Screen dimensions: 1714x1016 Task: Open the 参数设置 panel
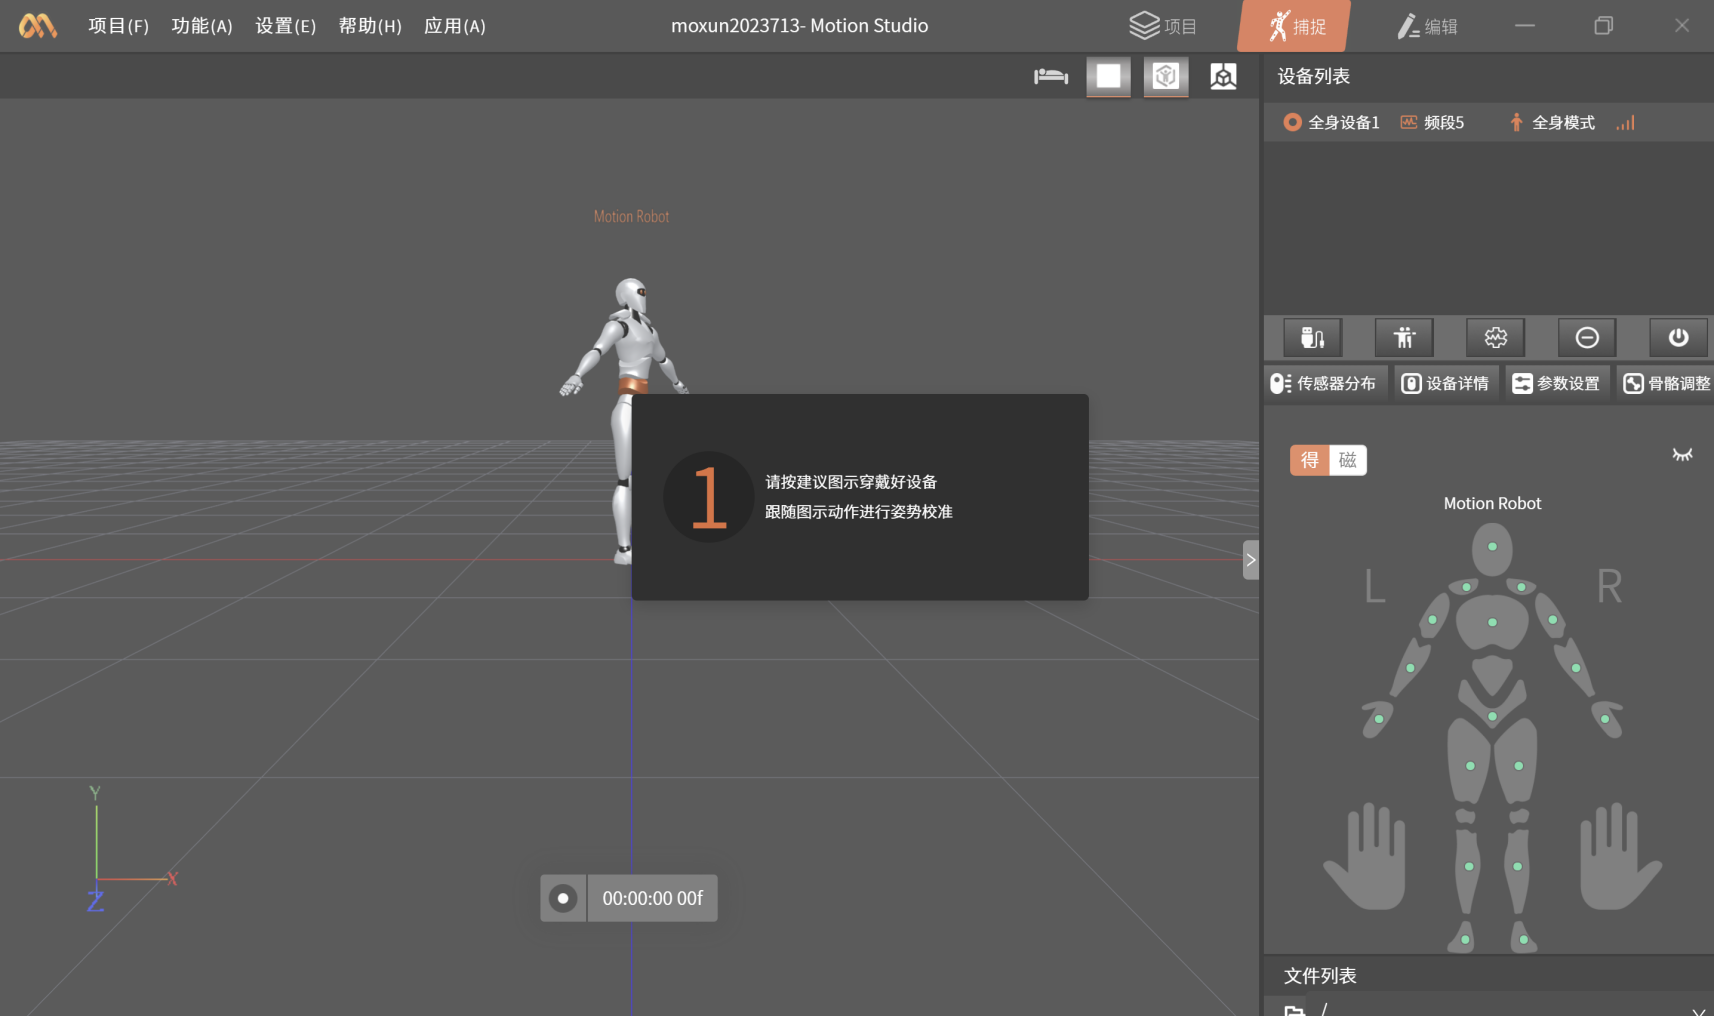tap(1556, 384)
